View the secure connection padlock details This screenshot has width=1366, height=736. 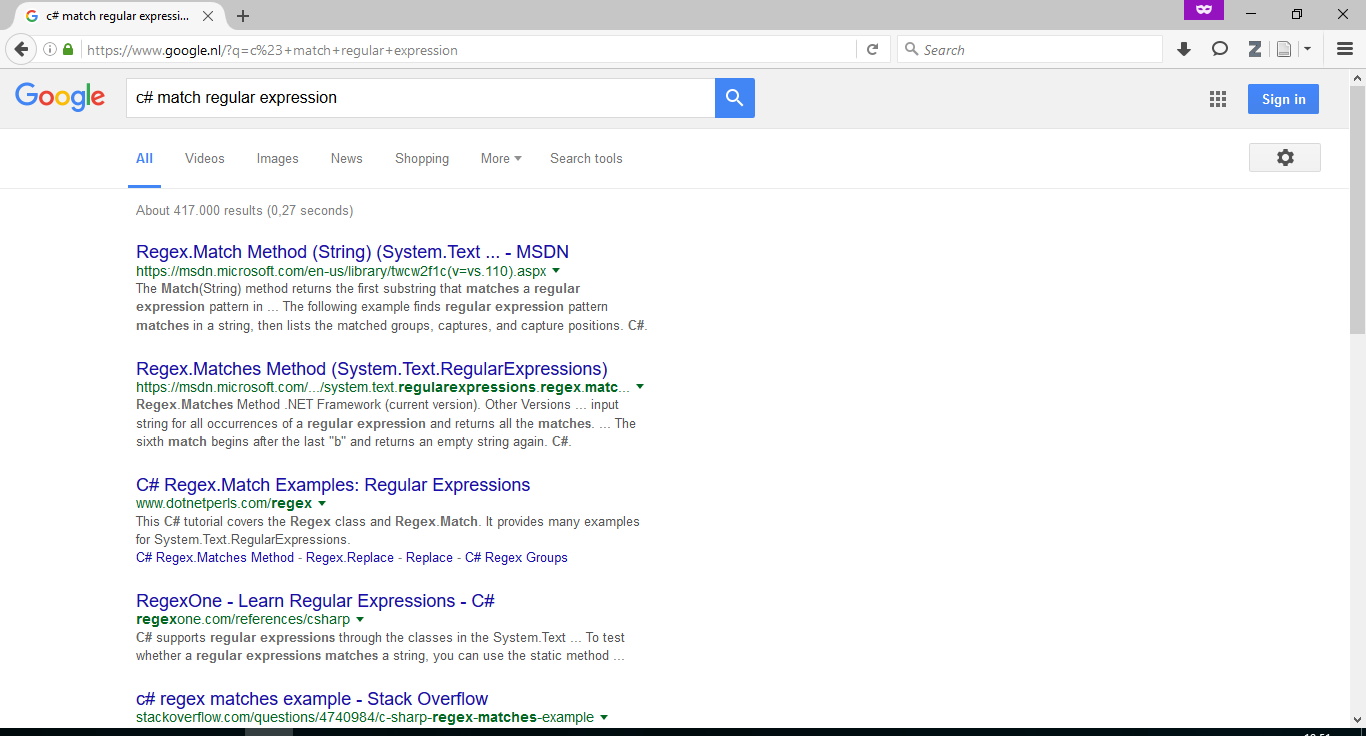click(x=68, y=49)
